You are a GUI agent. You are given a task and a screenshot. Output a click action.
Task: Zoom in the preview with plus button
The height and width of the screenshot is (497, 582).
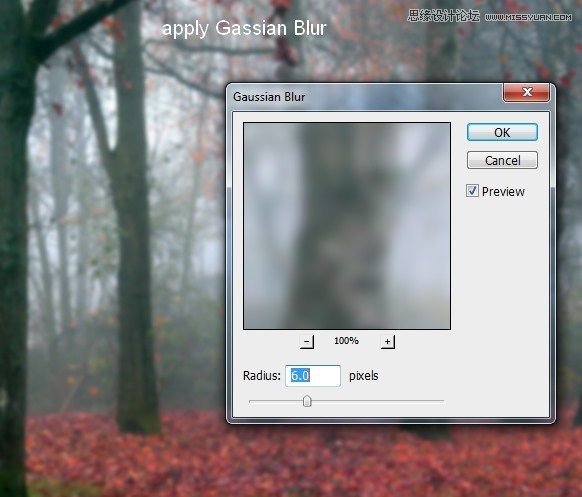[x=388, y=341]
